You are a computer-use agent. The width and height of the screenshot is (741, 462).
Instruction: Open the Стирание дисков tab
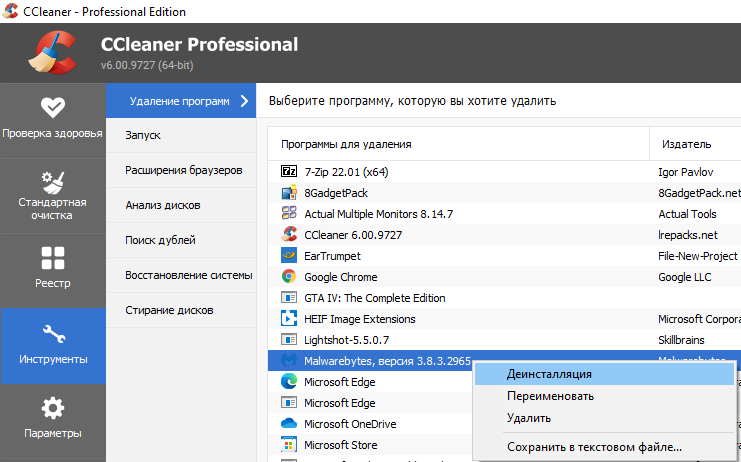click(181, 310)
